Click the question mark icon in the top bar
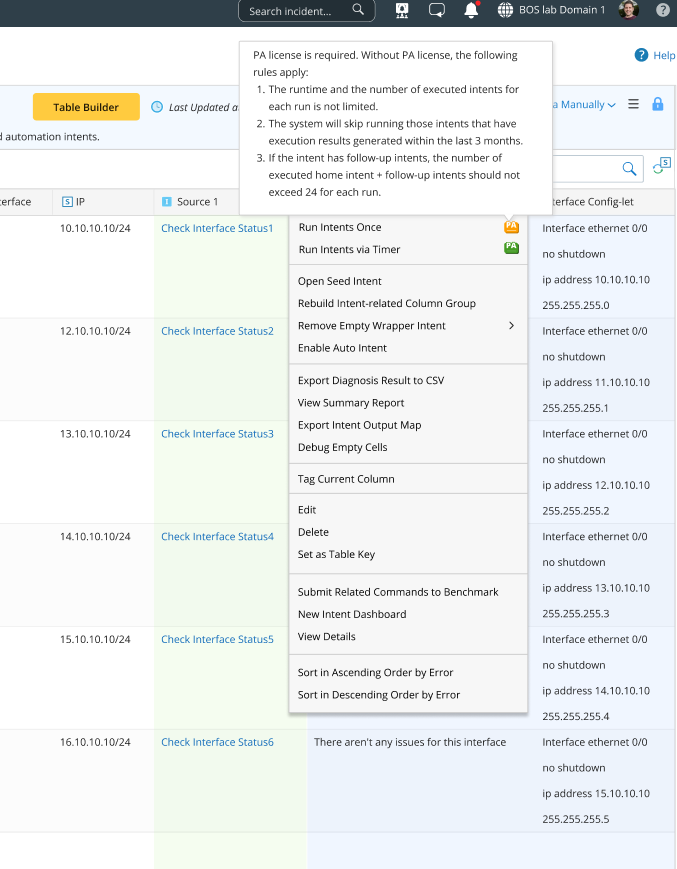Image resolution: width=677 pixels, height=869 pixels. (x=663, y=10)
